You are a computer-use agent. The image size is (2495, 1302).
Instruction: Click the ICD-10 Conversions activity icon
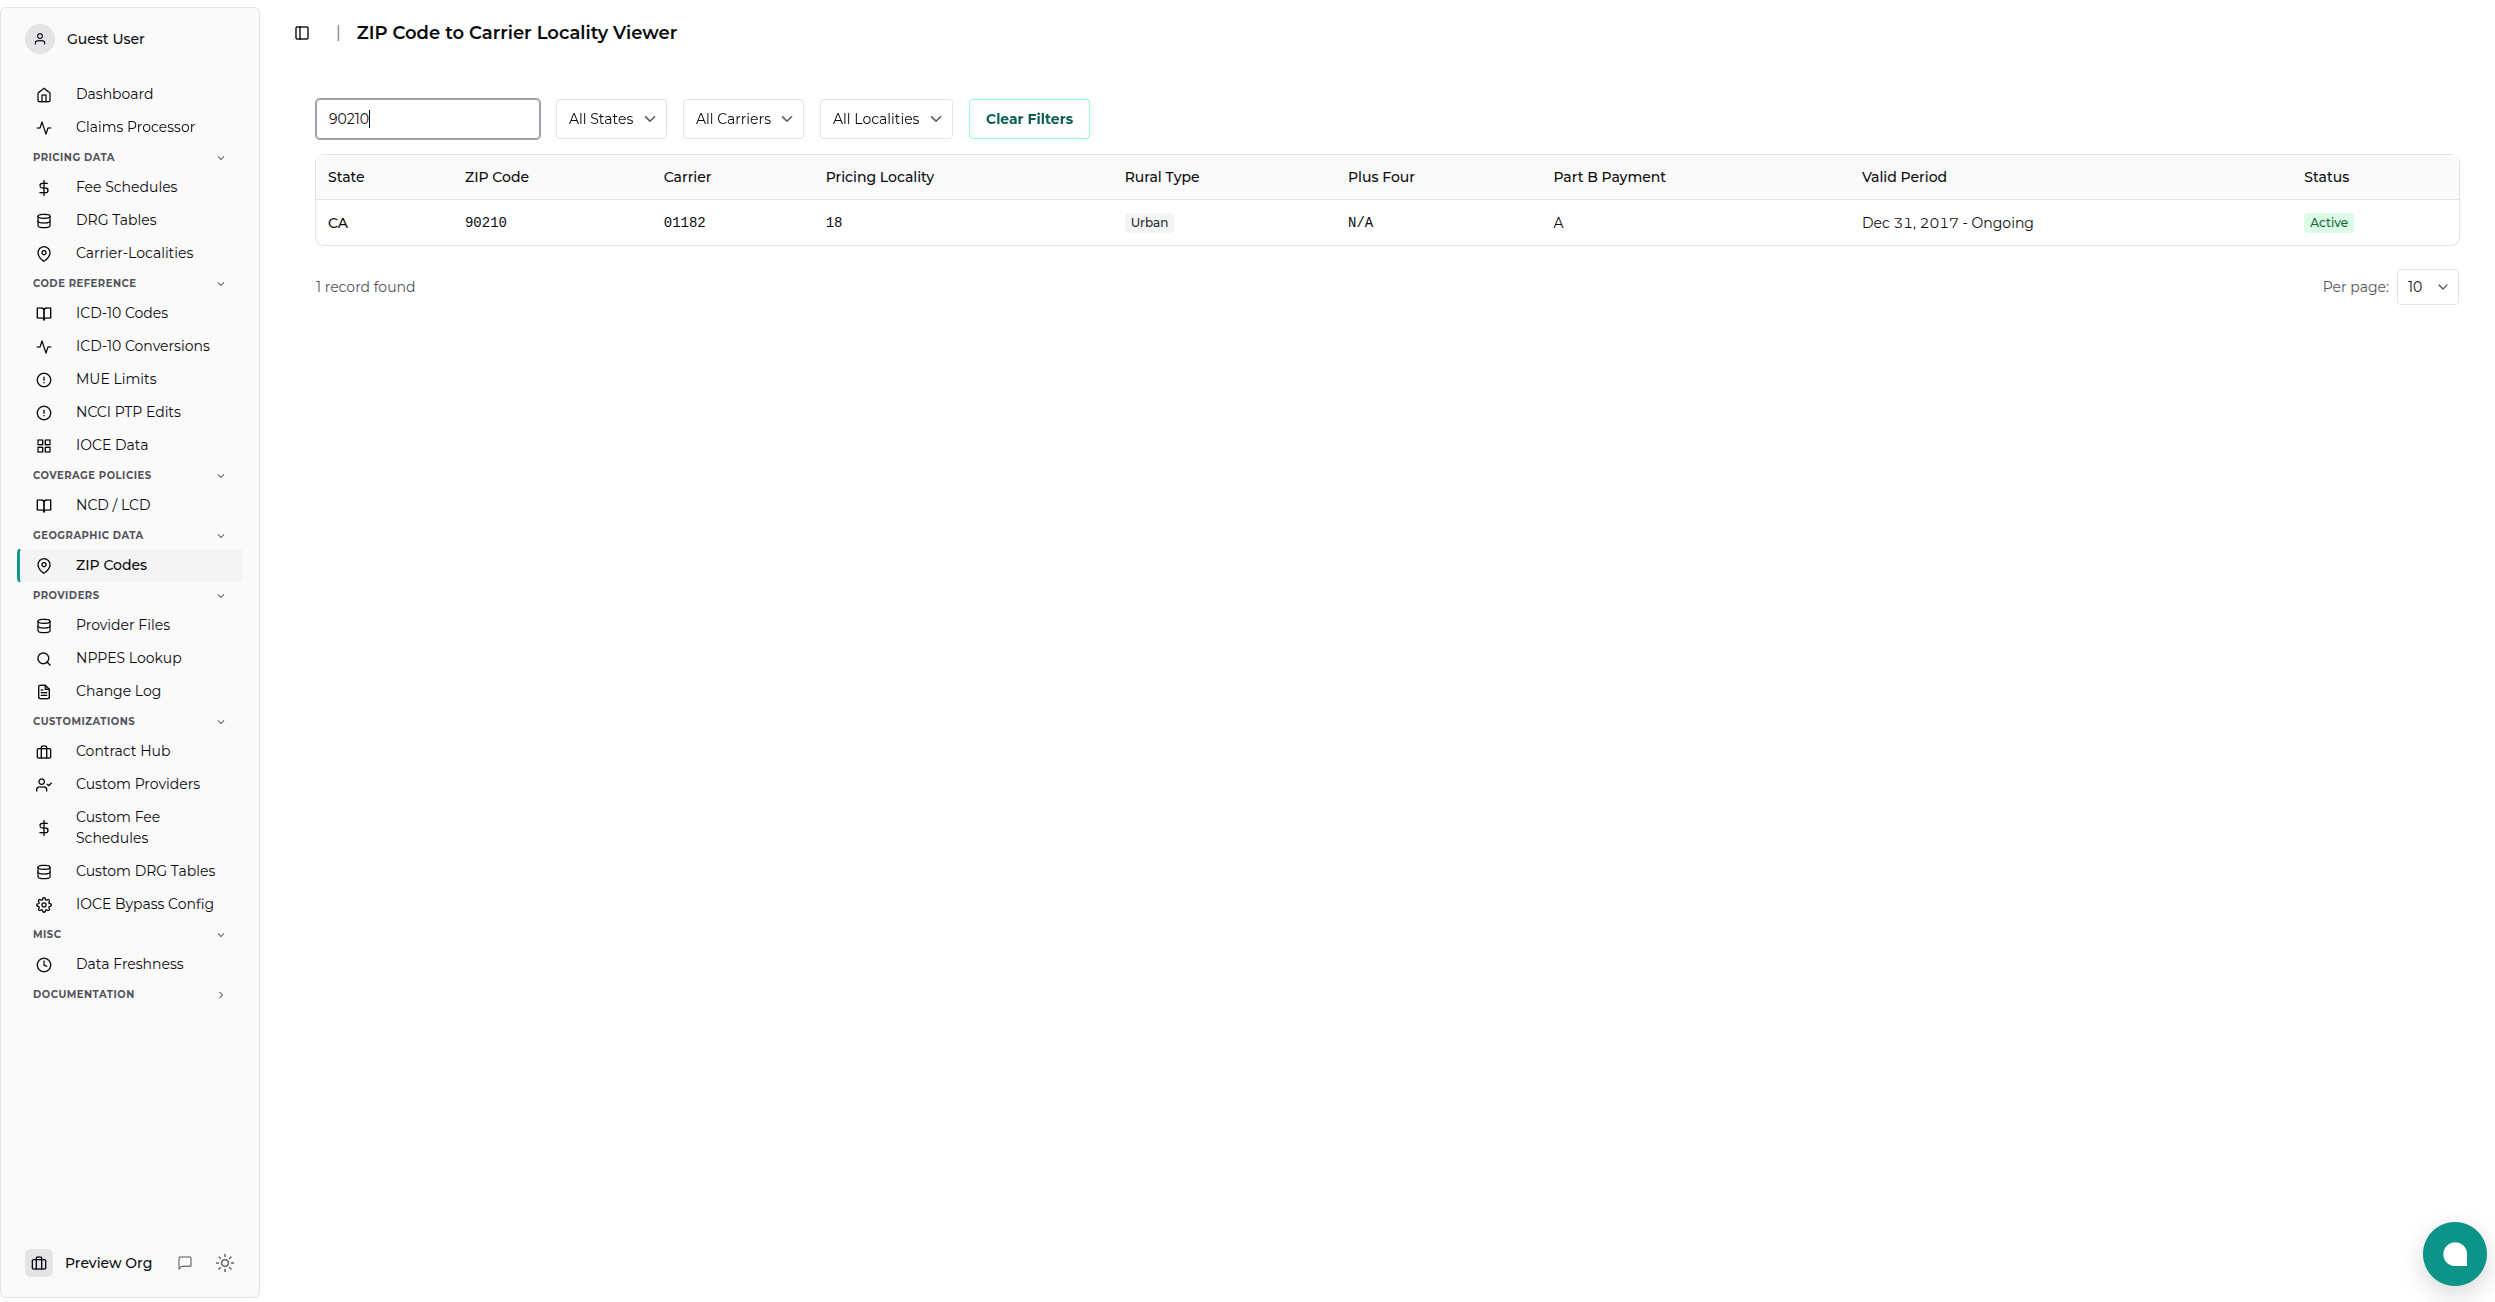point(44,347)
